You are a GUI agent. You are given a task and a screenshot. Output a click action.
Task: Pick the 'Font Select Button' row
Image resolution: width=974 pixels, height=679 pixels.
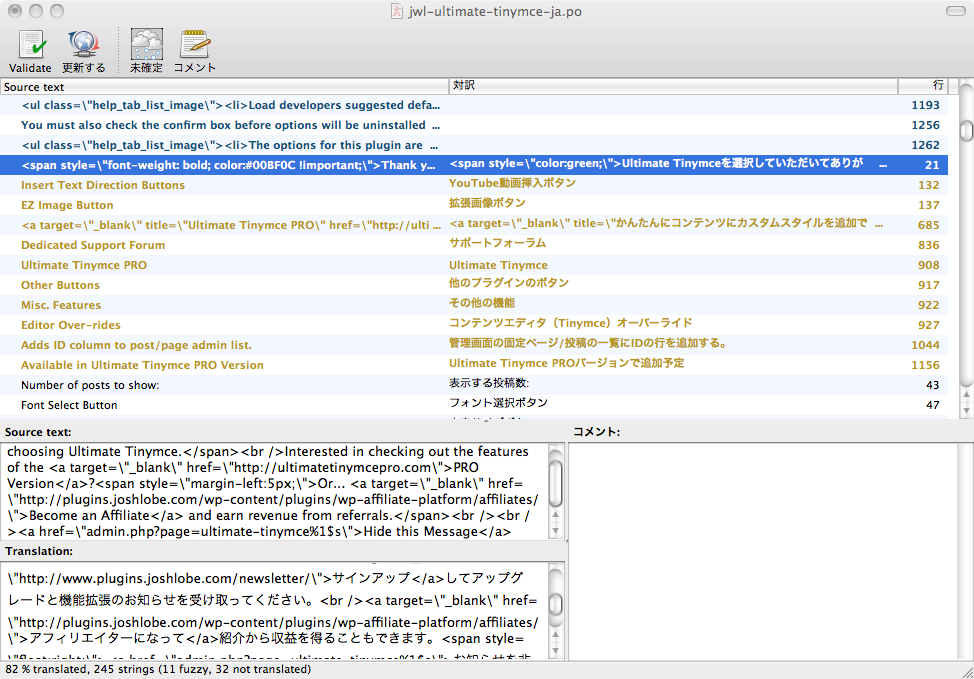[x=69, y=405]
